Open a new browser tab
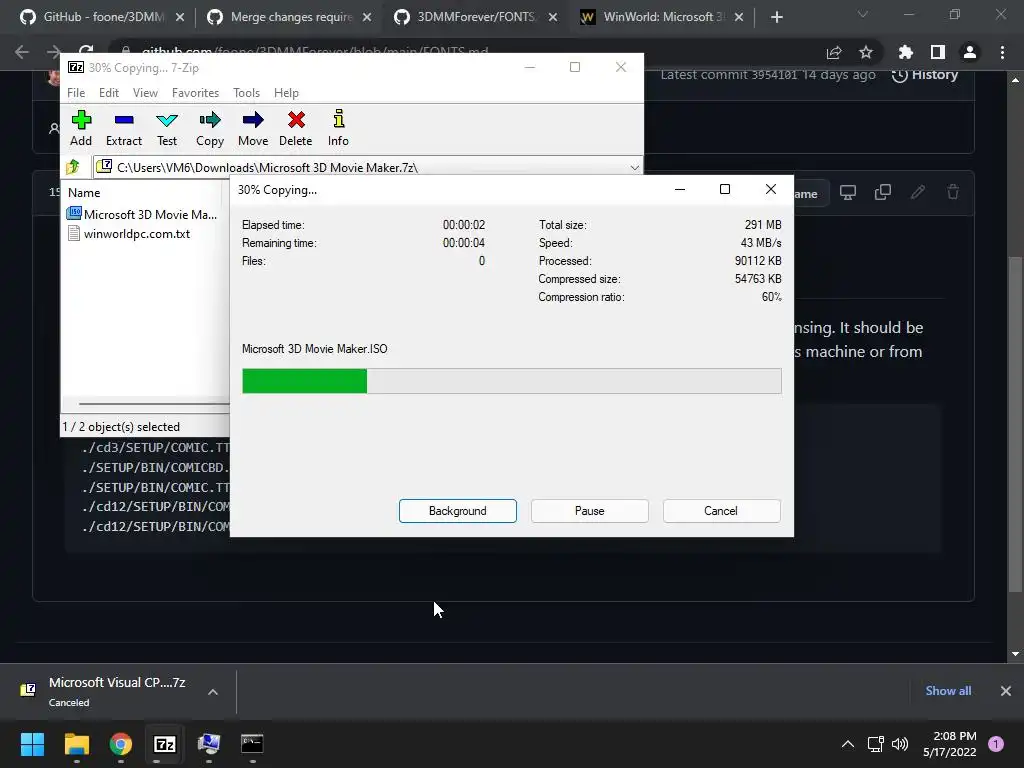 click(776, 17)
